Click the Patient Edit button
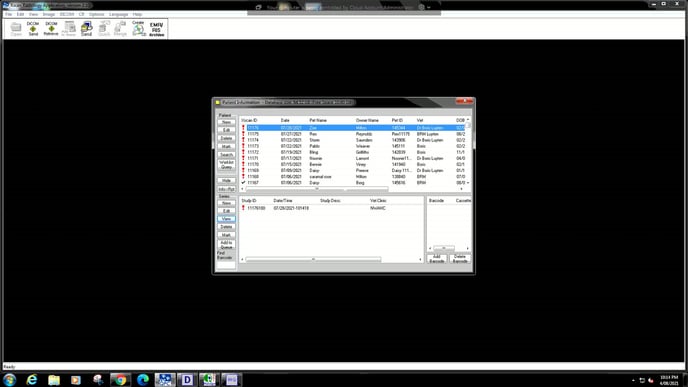Viewport: 688px width, 387px height. point(226,130)
